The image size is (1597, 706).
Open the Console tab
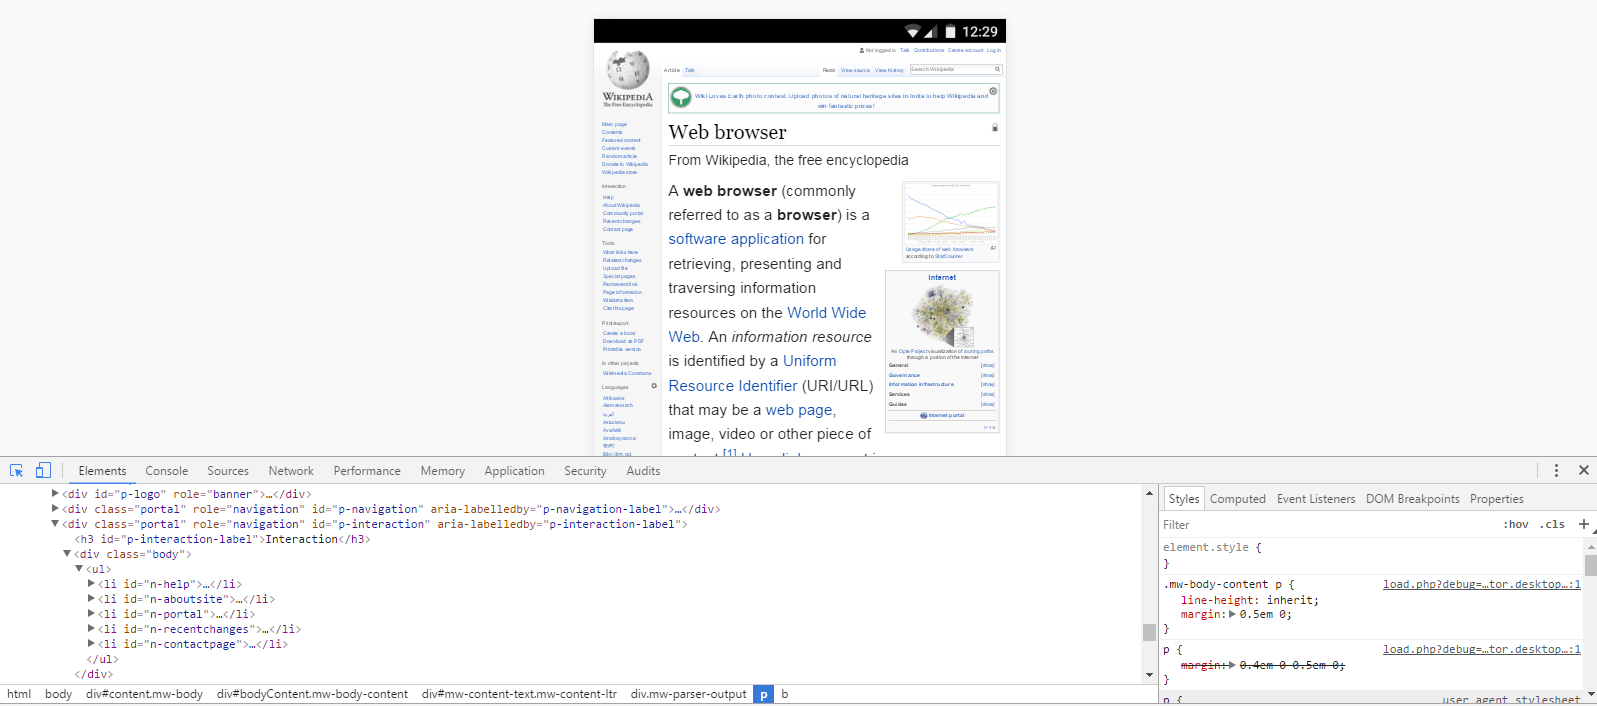pos(166,471)
